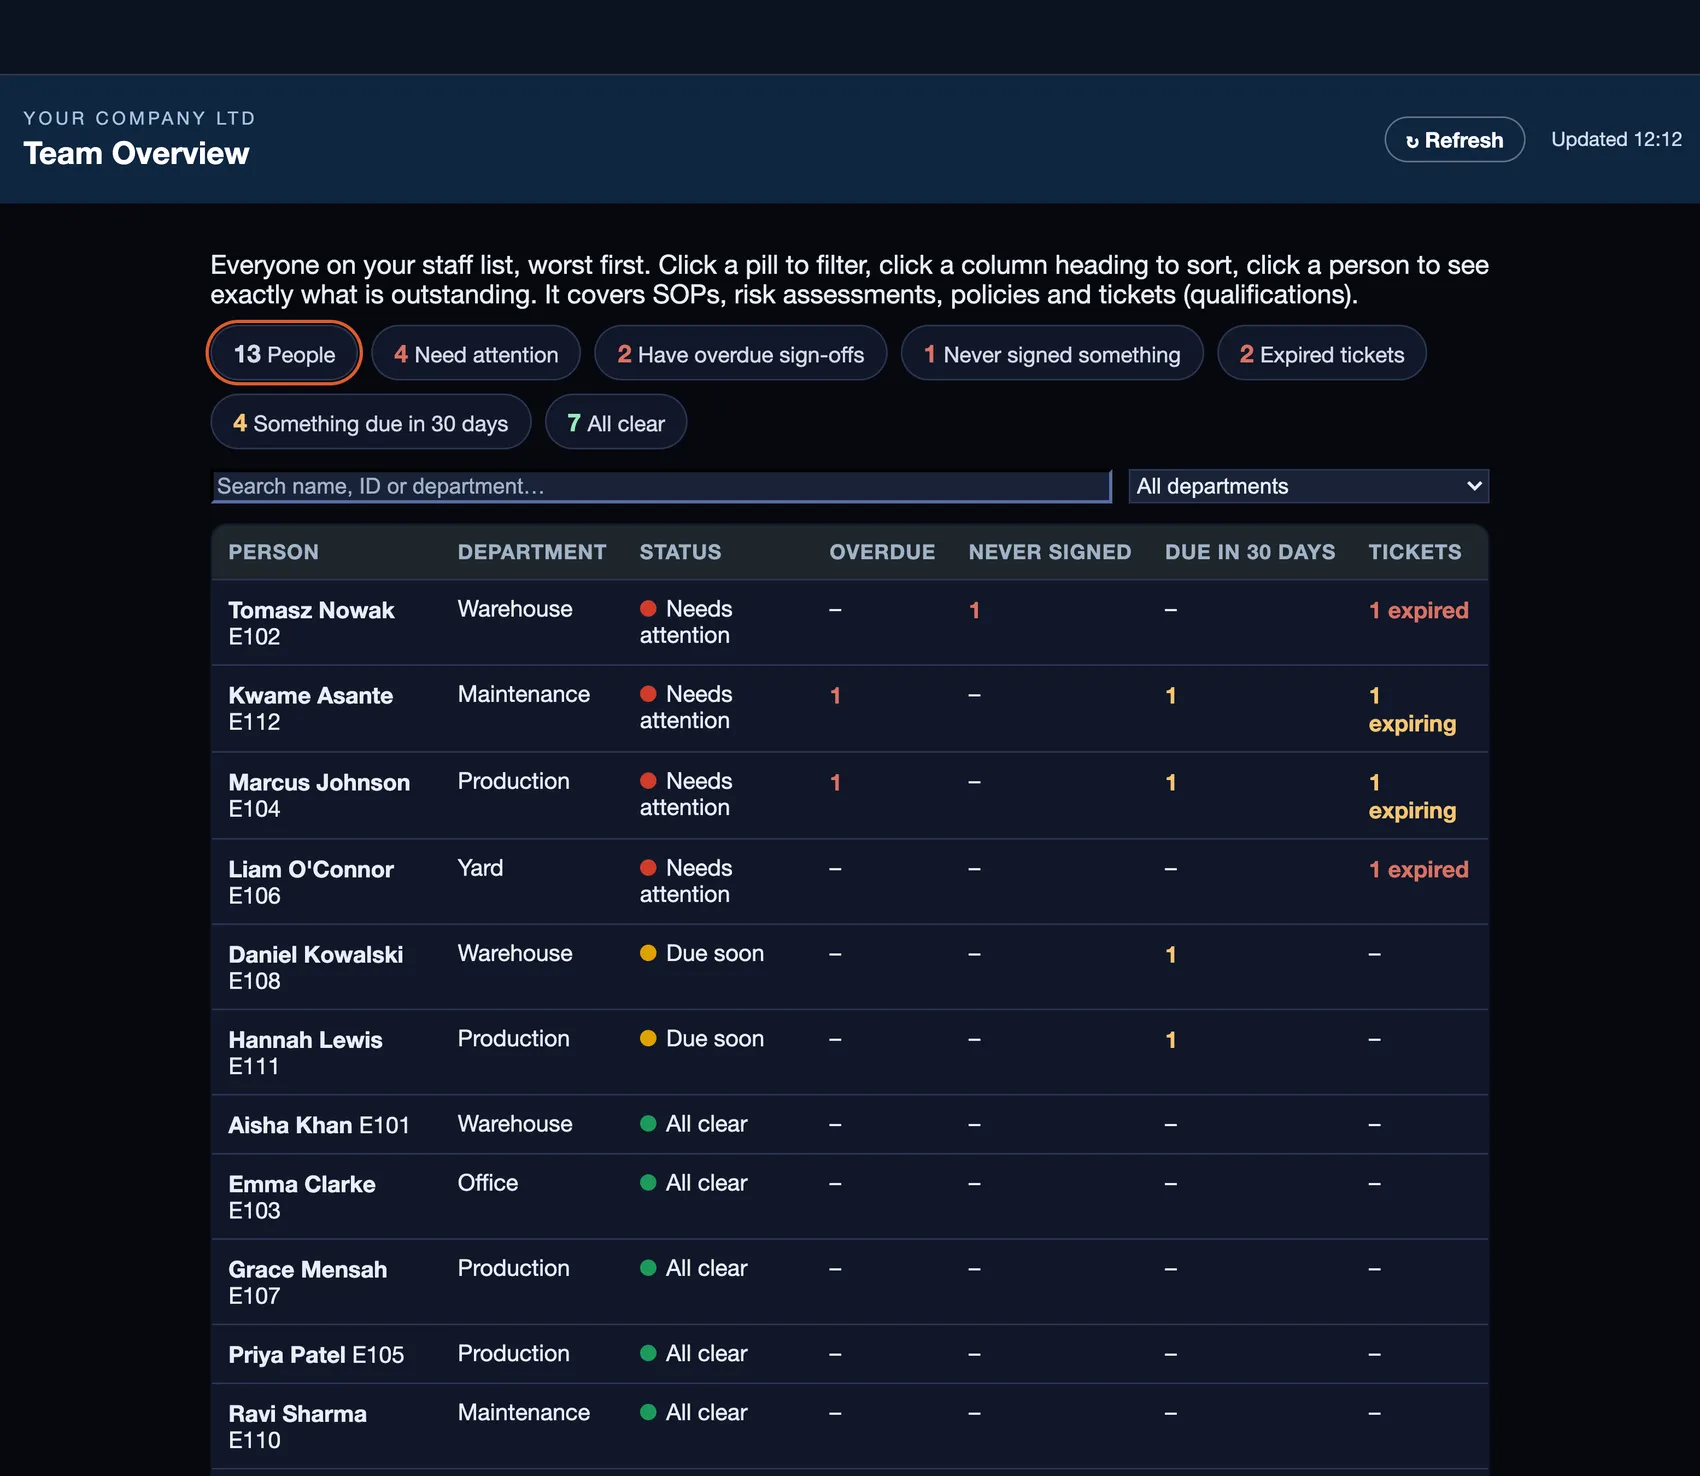Open Tomasz Nowak's details
The width and height of the screenshot is (1700, 1476).
tap(849, 622)
